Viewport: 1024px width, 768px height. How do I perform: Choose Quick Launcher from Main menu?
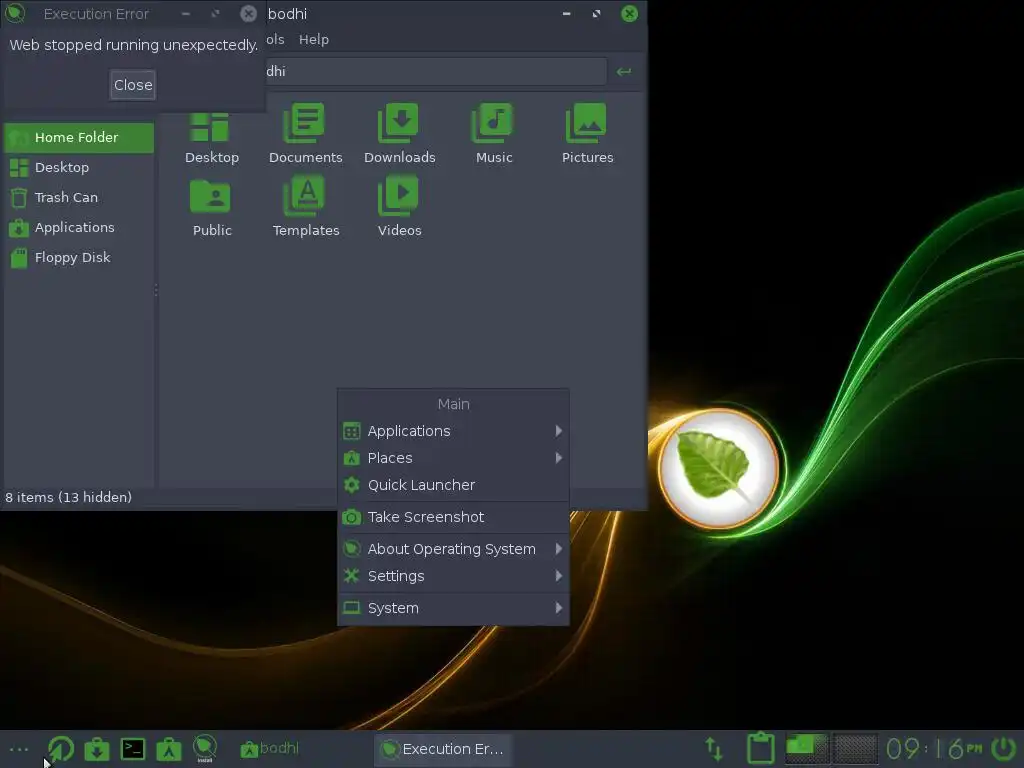[453, 485]
